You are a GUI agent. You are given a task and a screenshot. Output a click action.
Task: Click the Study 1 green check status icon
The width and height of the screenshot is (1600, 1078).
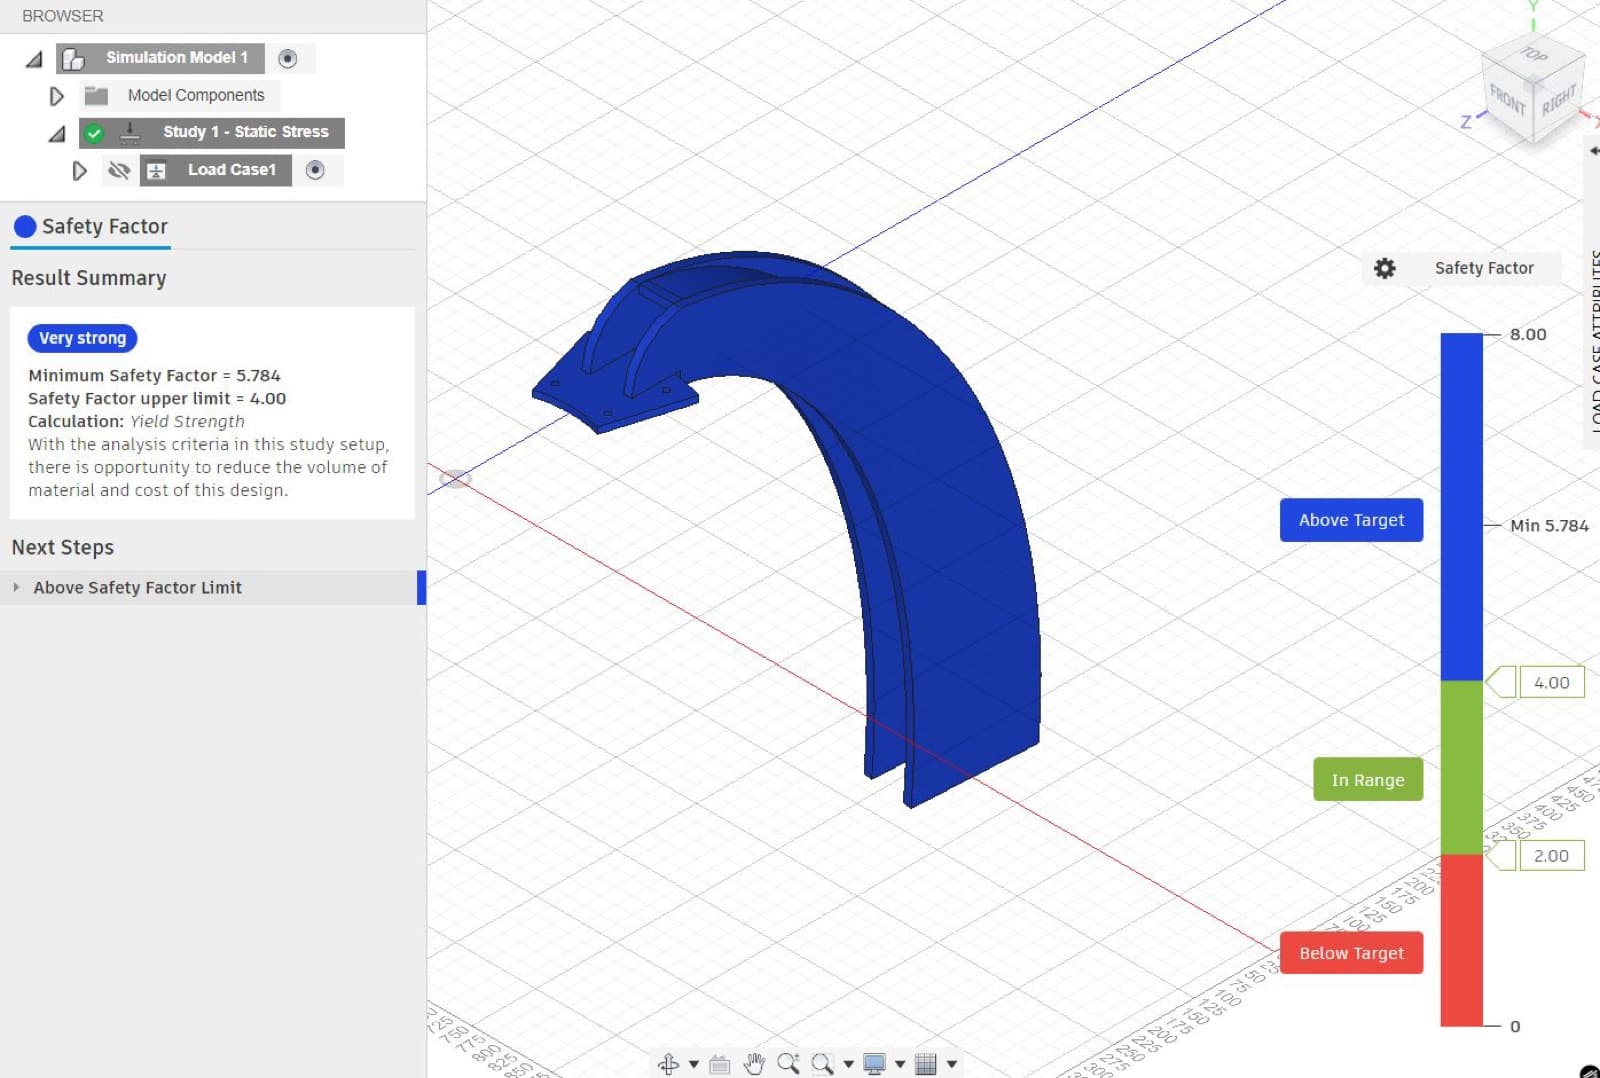coord(94,133)
